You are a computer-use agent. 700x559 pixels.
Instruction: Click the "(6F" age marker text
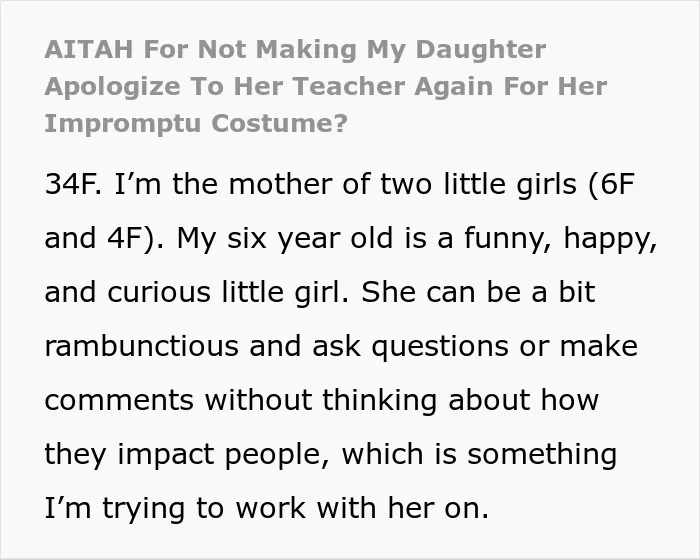[x=612, y=184]
